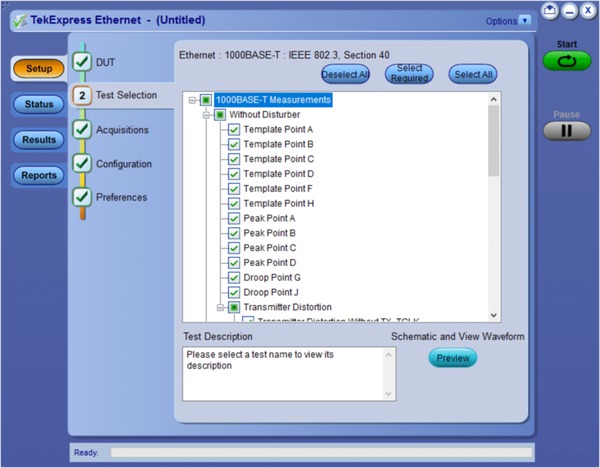Toggle the Peak Point C checkbox
600x468 pixels.
point(234,248)
